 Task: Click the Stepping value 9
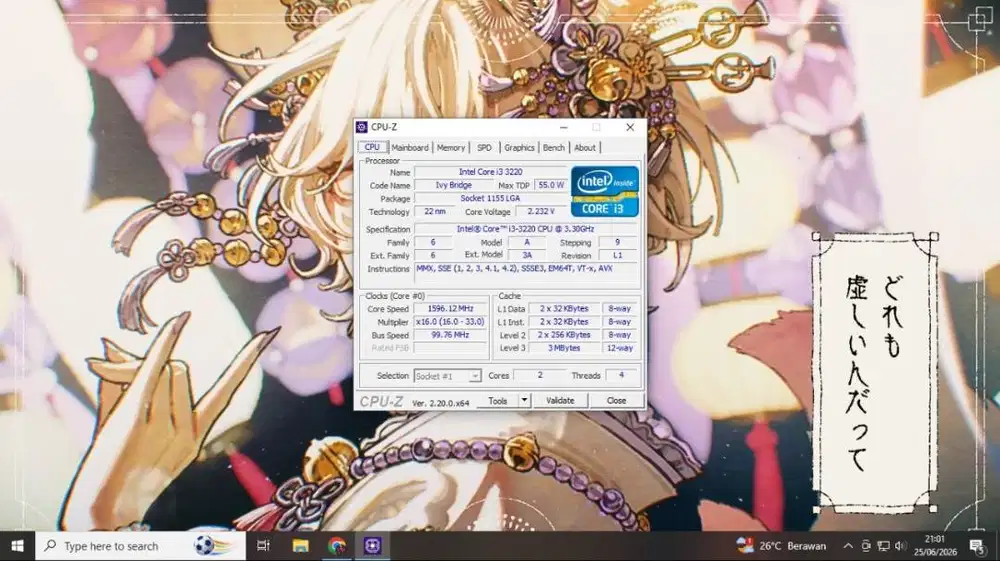[x=617, y=242]
